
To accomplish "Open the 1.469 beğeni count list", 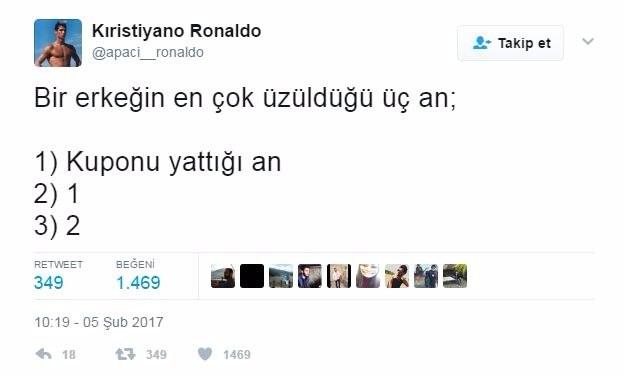I will pos(138,283).
